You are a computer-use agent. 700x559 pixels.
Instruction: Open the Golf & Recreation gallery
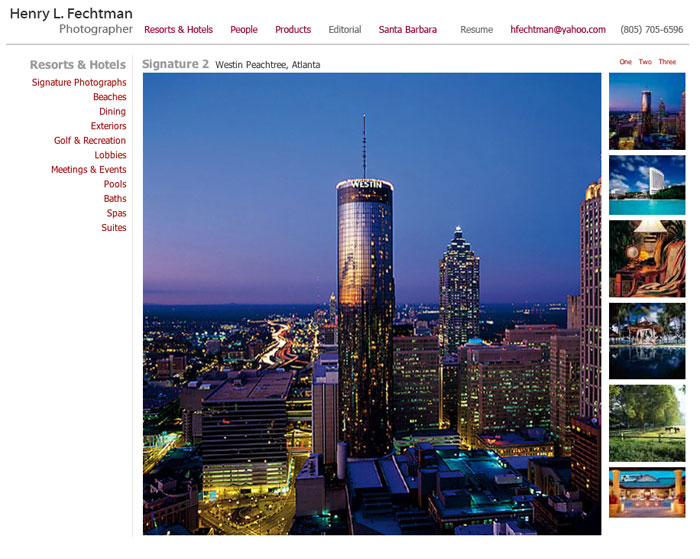[x=90, y=141]
